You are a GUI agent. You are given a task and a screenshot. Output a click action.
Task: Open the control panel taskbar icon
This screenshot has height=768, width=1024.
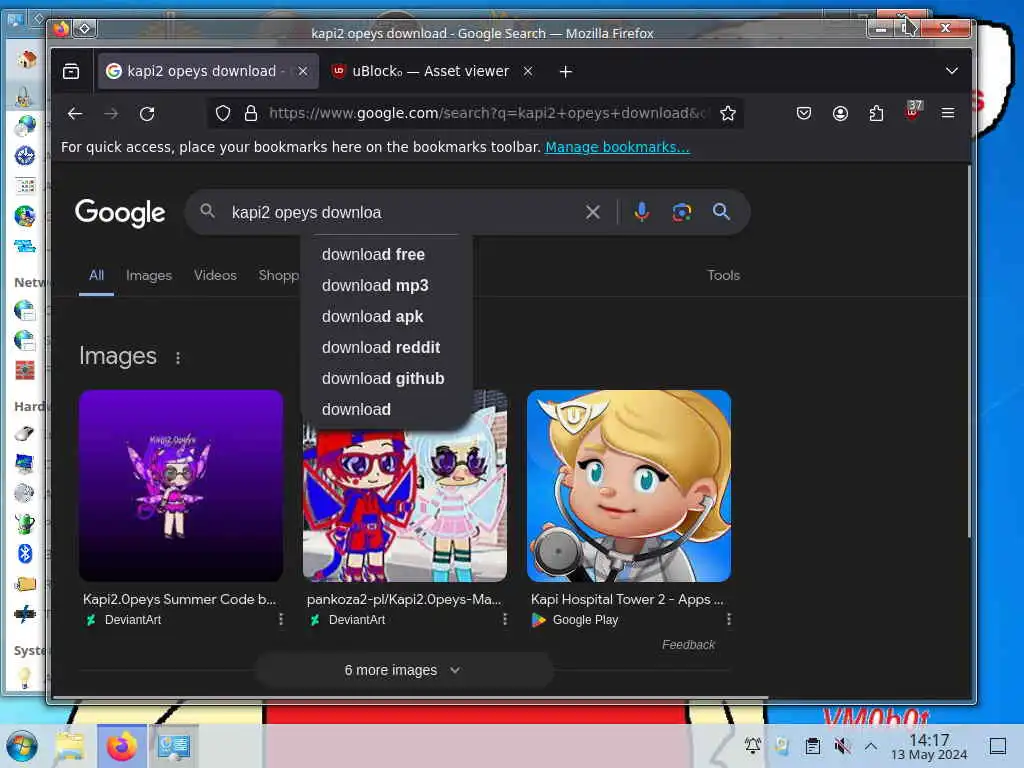point(174,746)
